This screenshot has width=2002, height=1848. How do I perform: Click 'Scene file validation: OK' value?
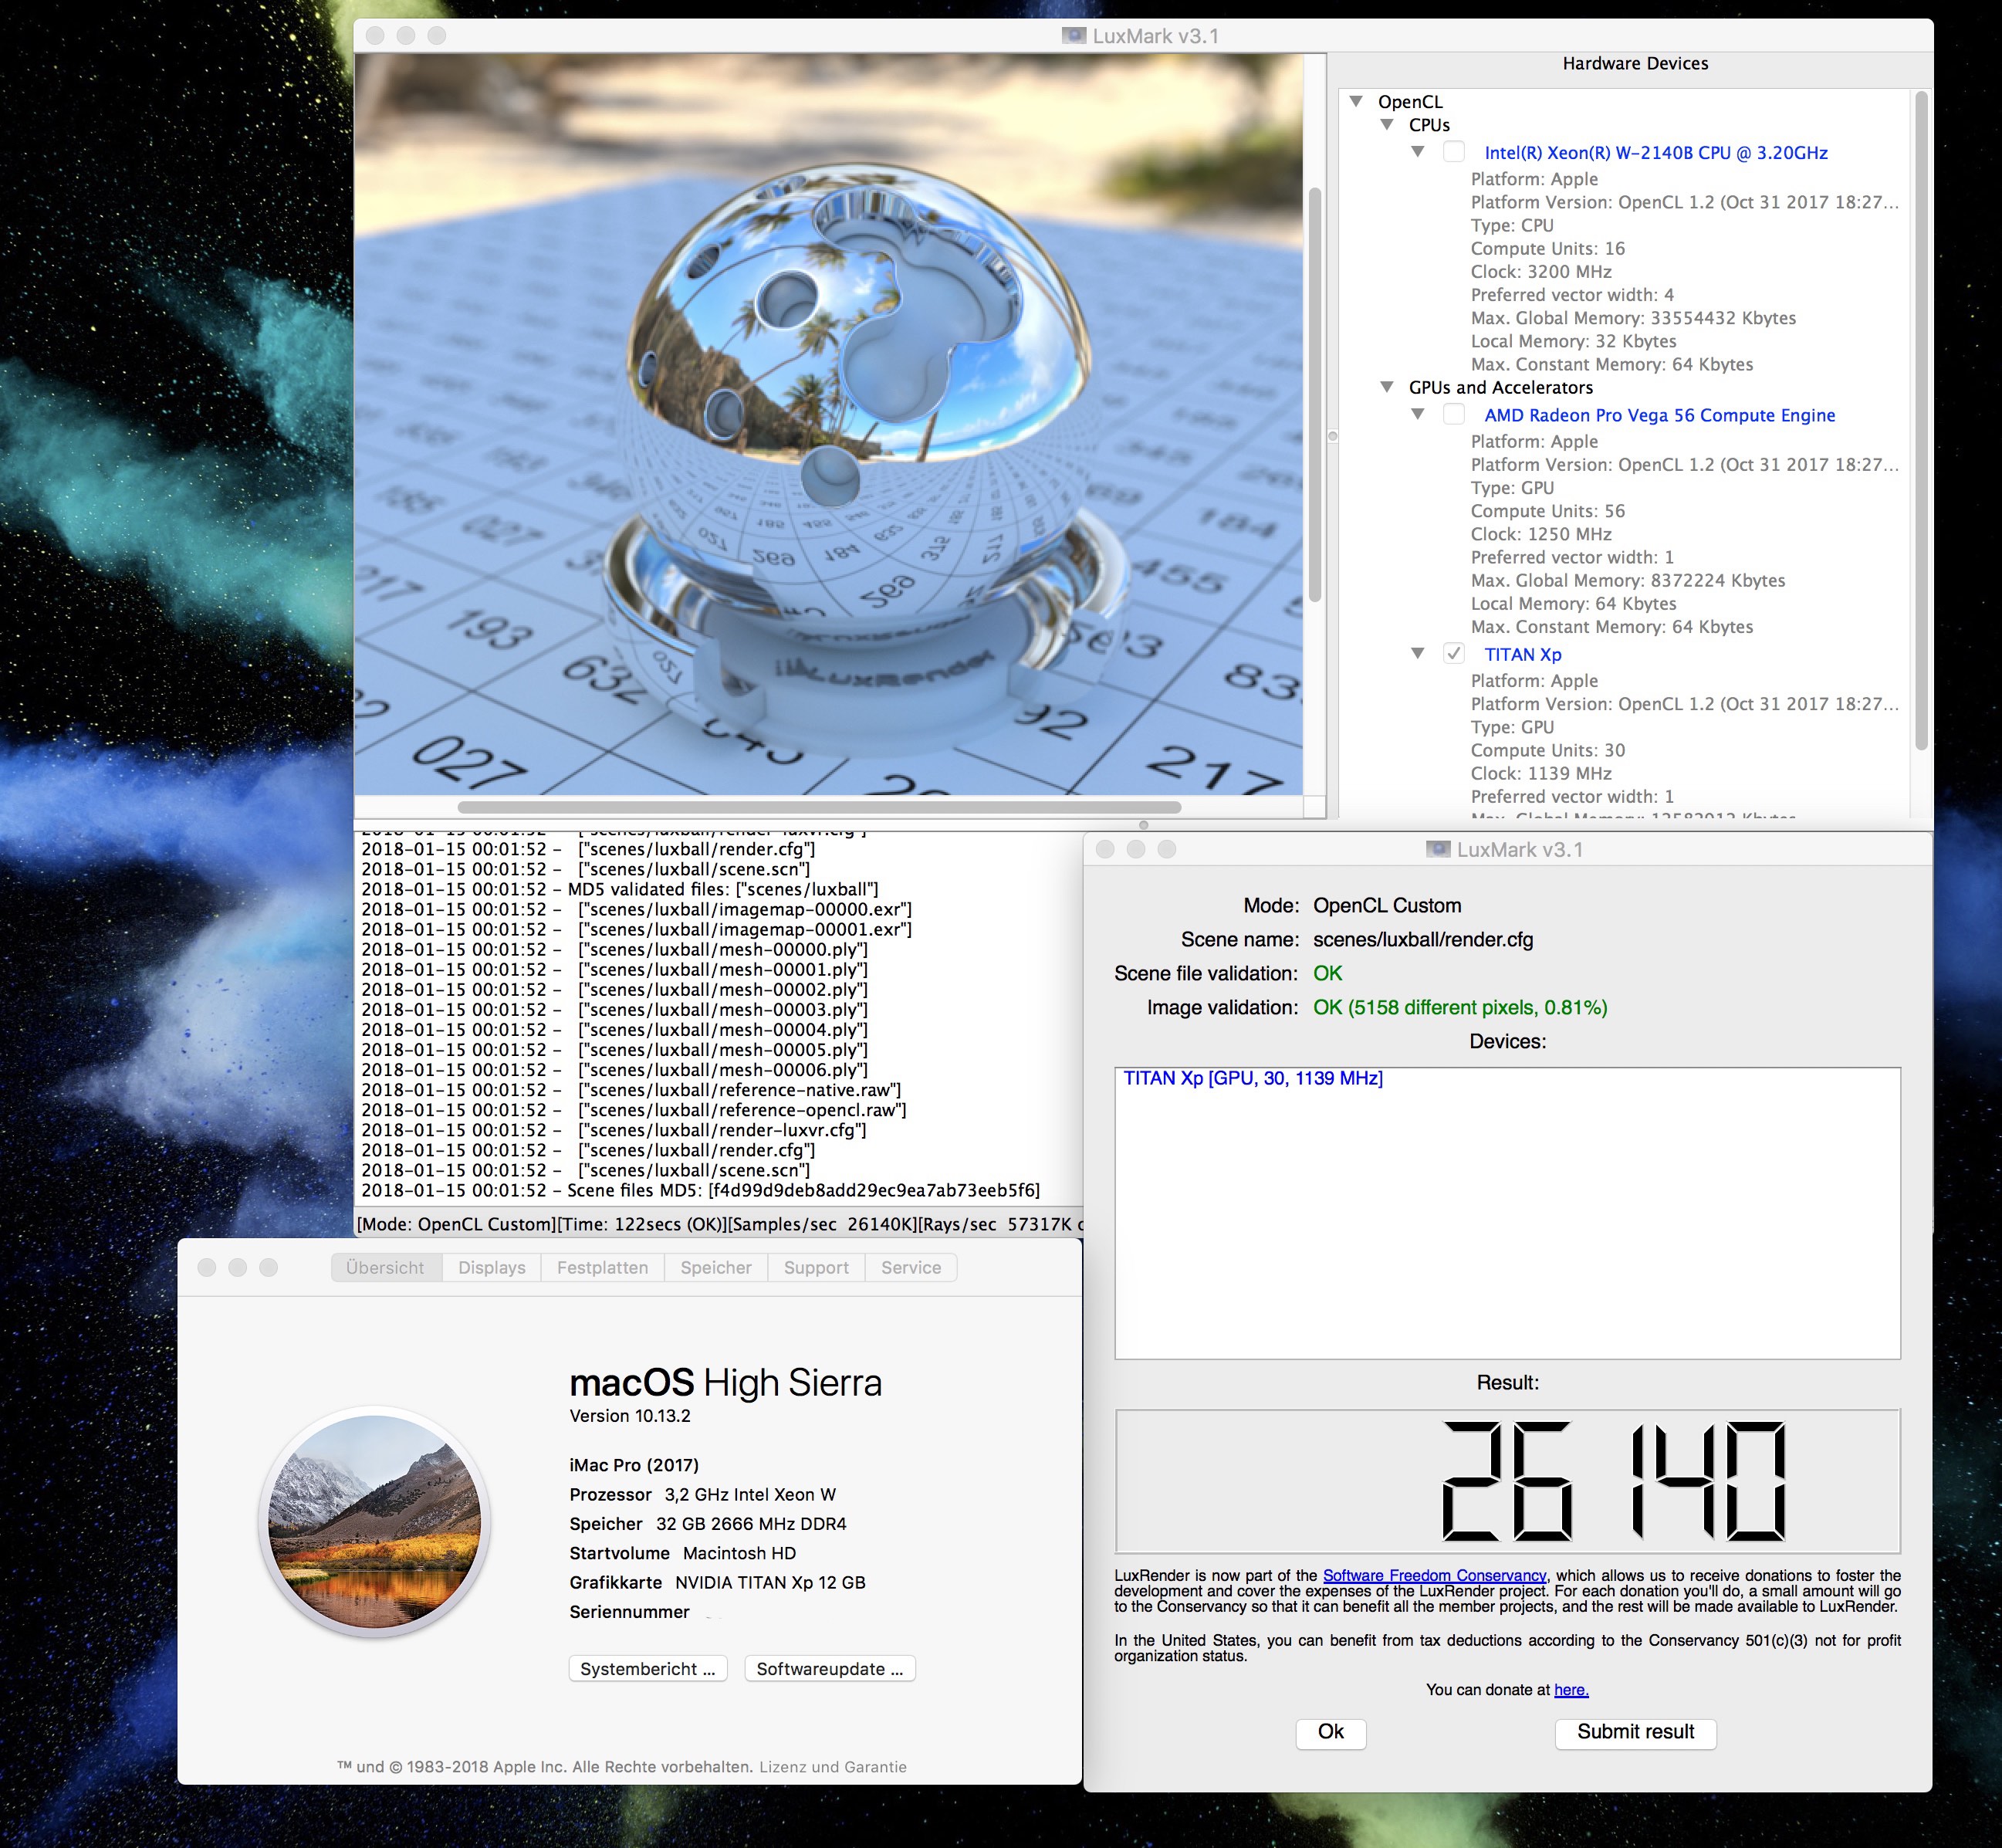1328,973
